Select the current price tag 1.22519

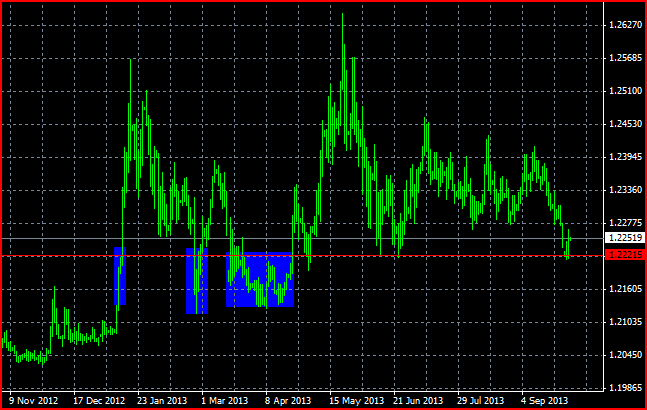(625, 238)
